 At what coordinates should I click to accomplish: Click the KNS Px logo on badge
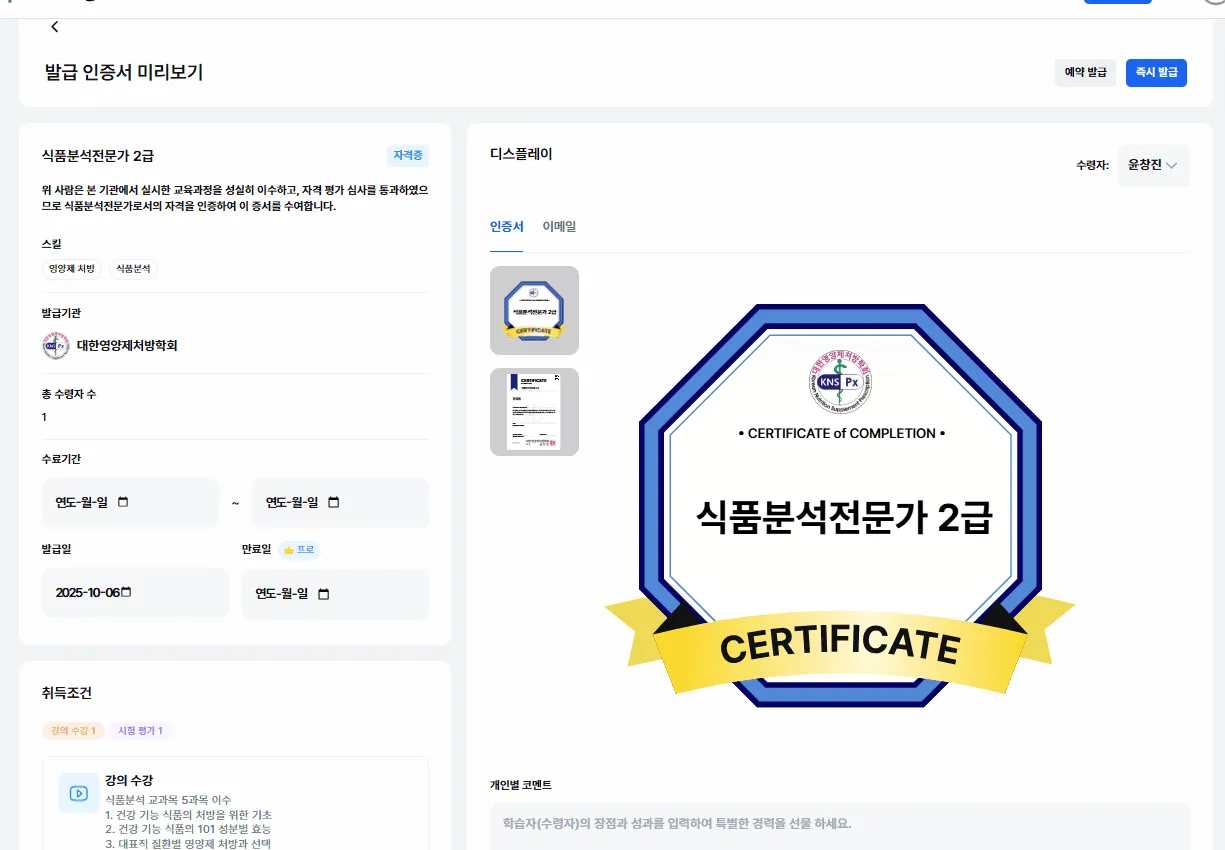point(840,381)
